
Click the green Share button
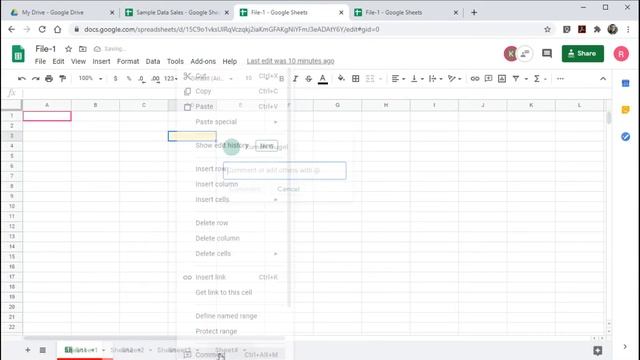(582, 53)
